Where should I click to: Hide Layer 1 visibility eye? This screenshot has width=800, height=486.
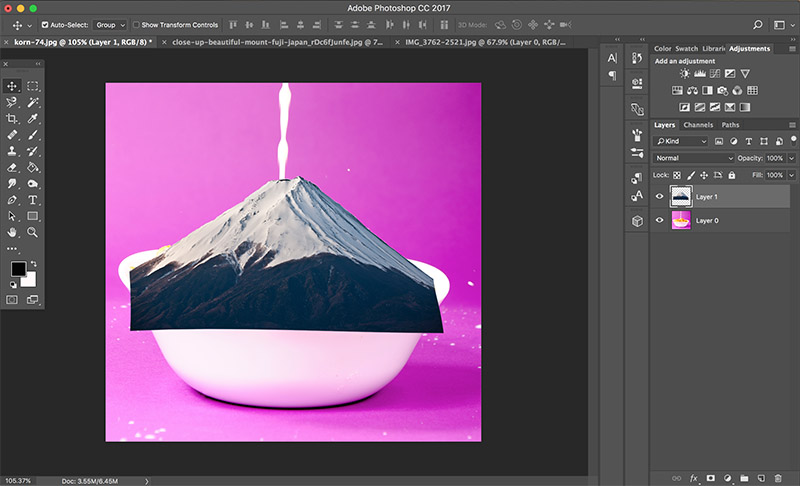click(659, 196)
